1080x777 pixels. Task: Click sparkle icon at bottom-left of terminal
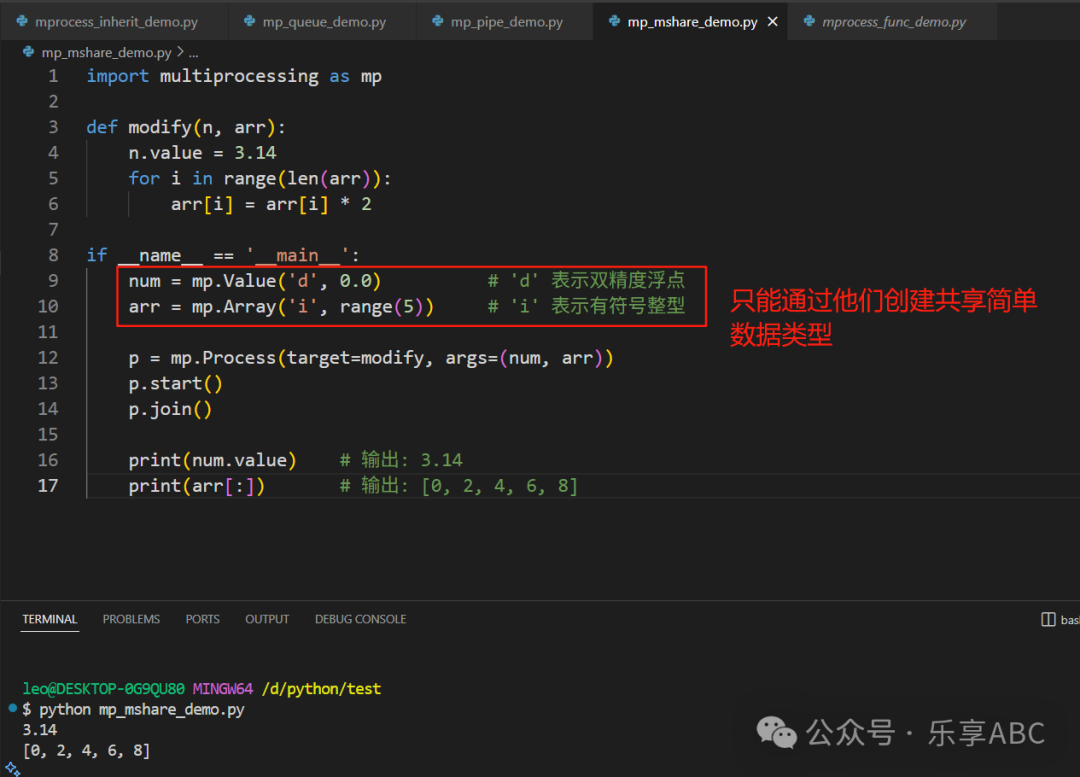coord(12,768)
